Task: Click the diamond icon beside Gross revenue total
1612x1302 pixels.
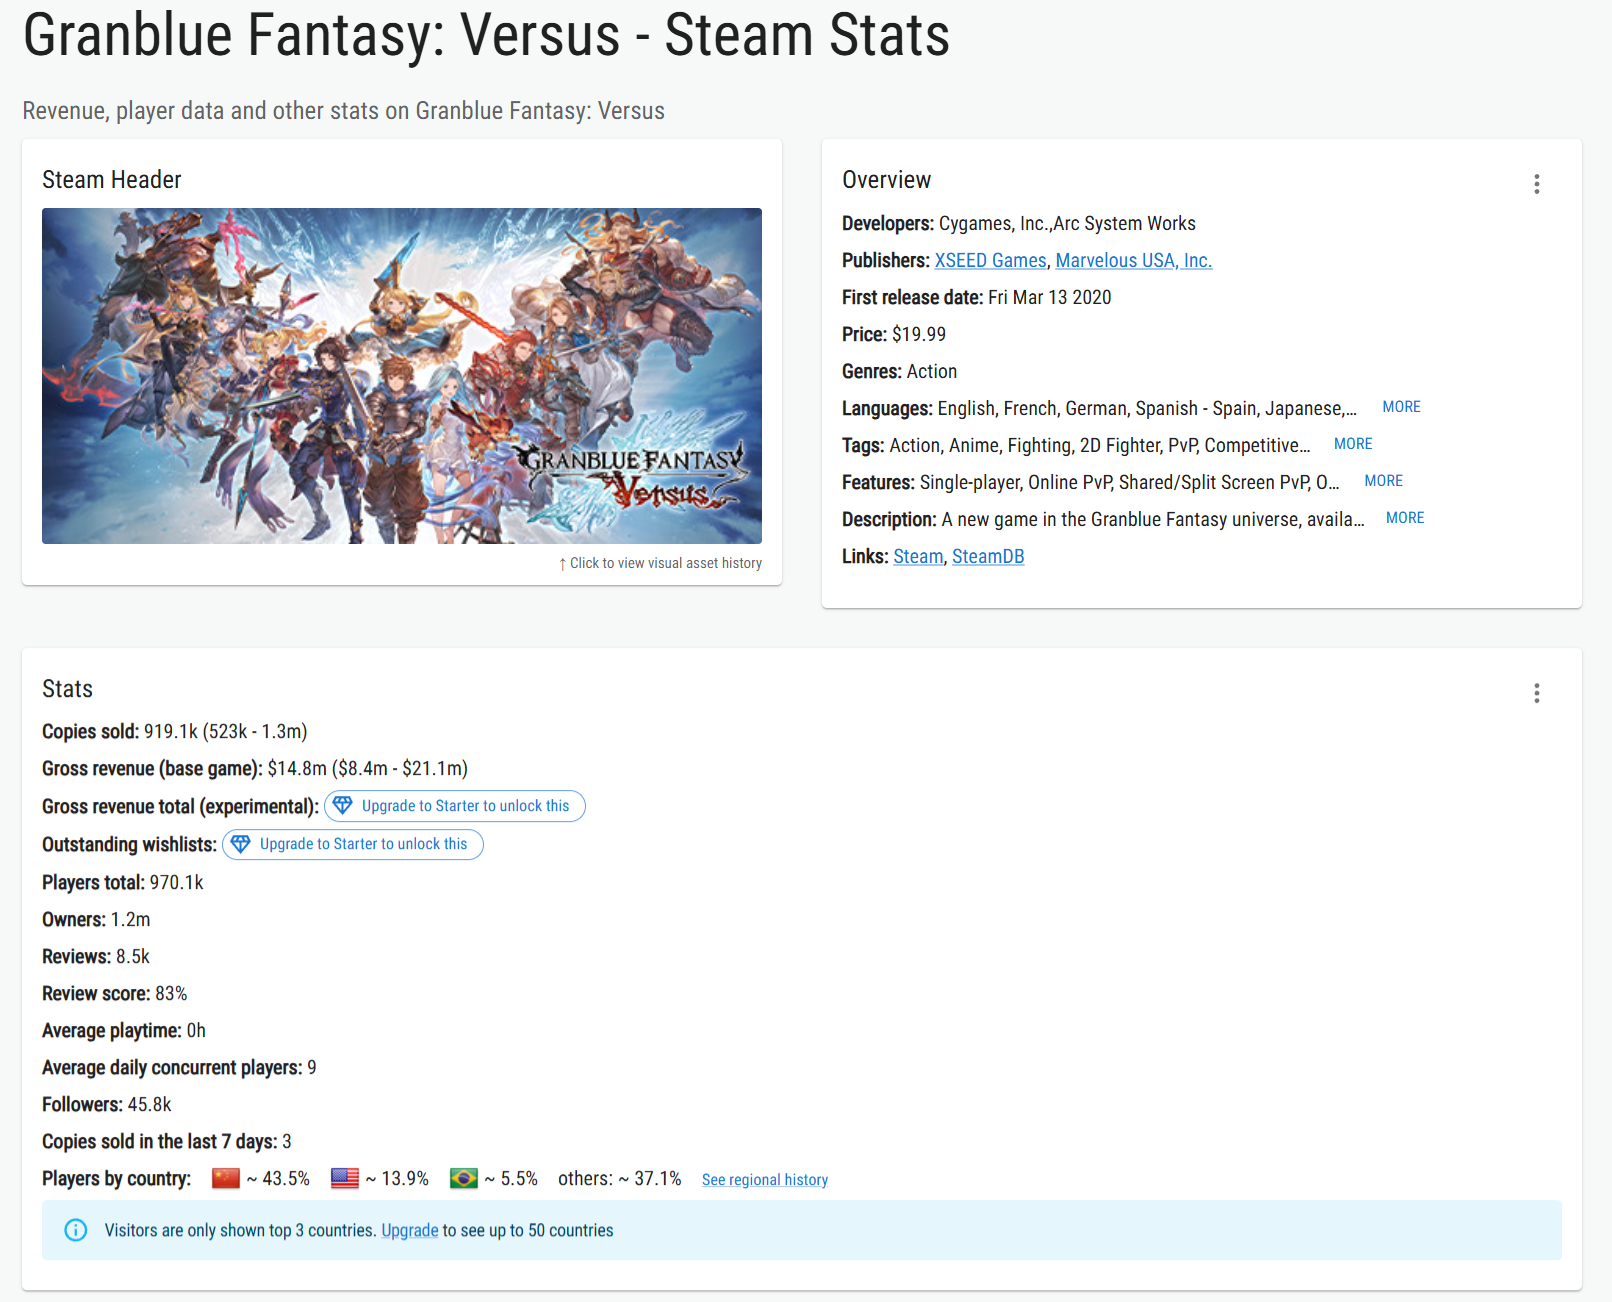Action: click(x=342, y=806)
